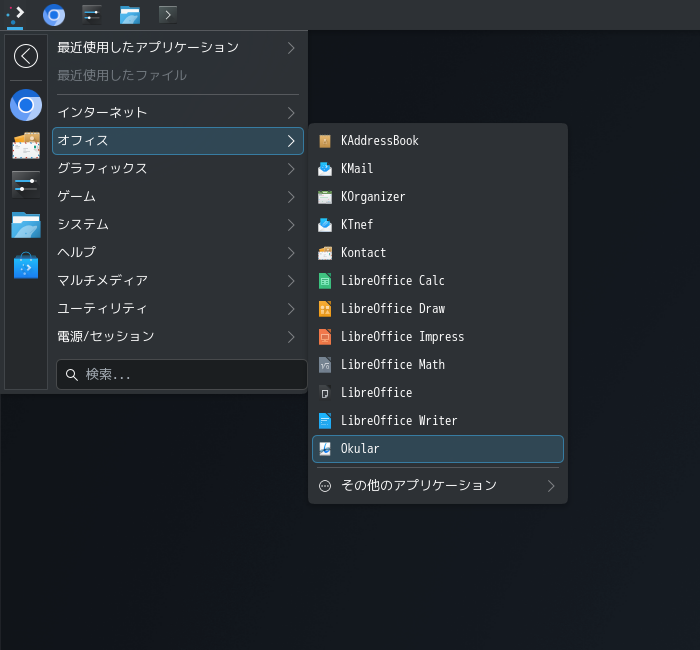The height and width of the screenshot is (650, 700).
Task: Launch LibreOffice Calc
Action: point(438,281)
